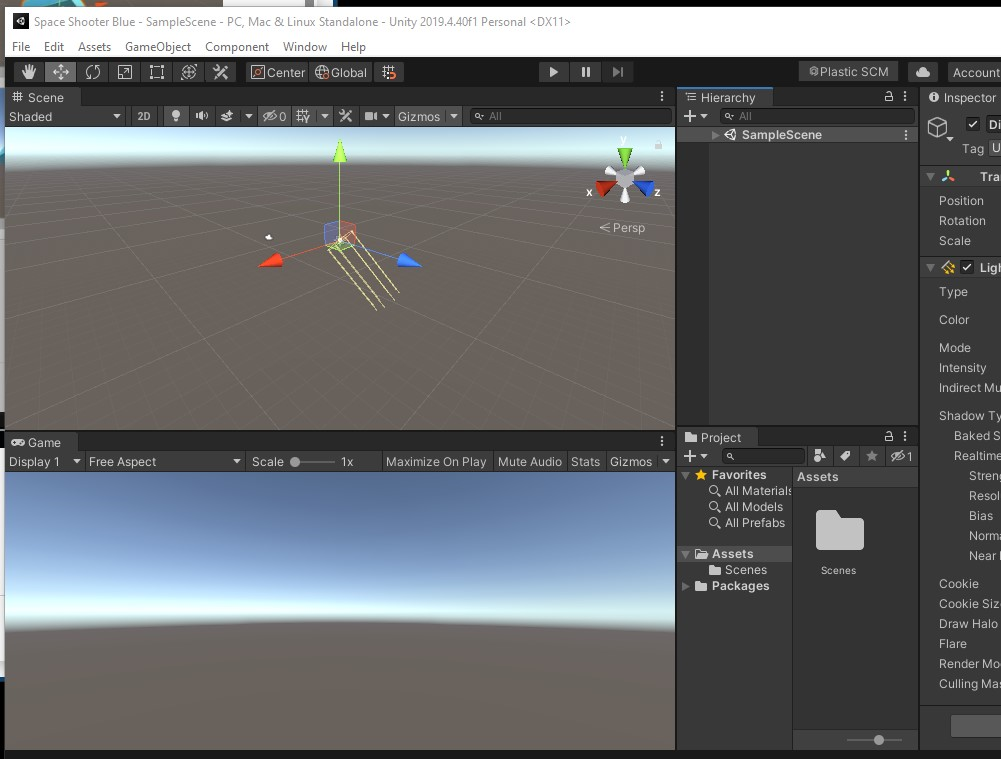Open the Component menu

237,47
